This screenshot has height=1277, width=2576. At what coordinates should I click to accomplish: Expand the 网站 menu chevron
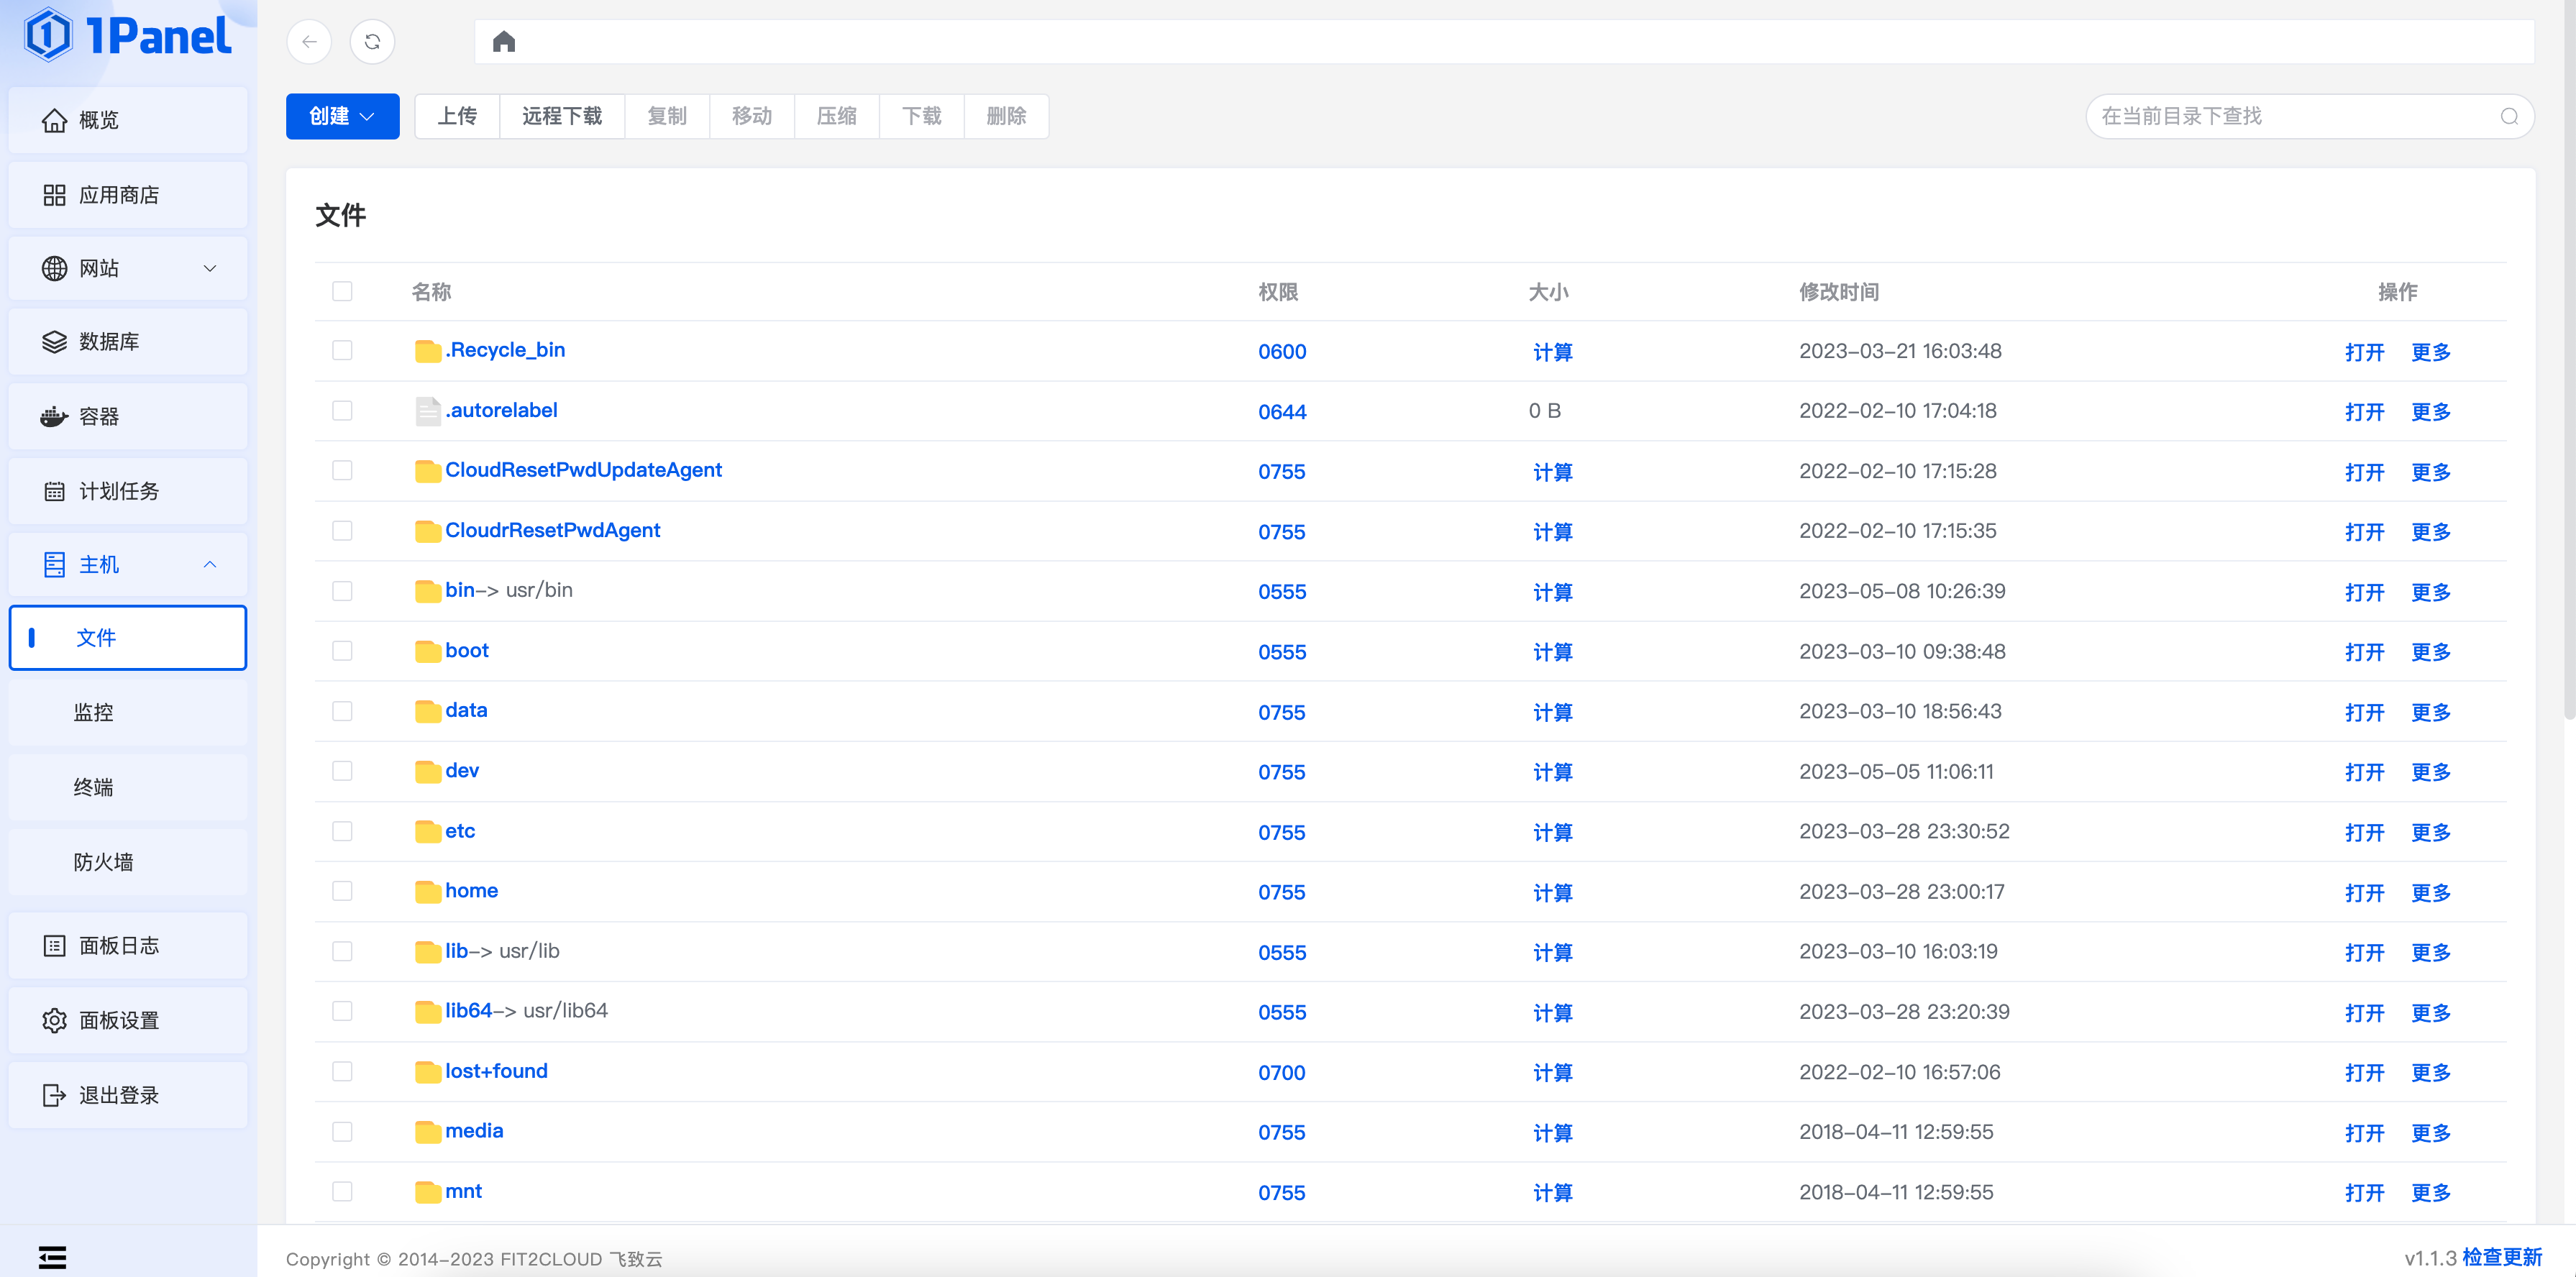[x=210, y=268]
